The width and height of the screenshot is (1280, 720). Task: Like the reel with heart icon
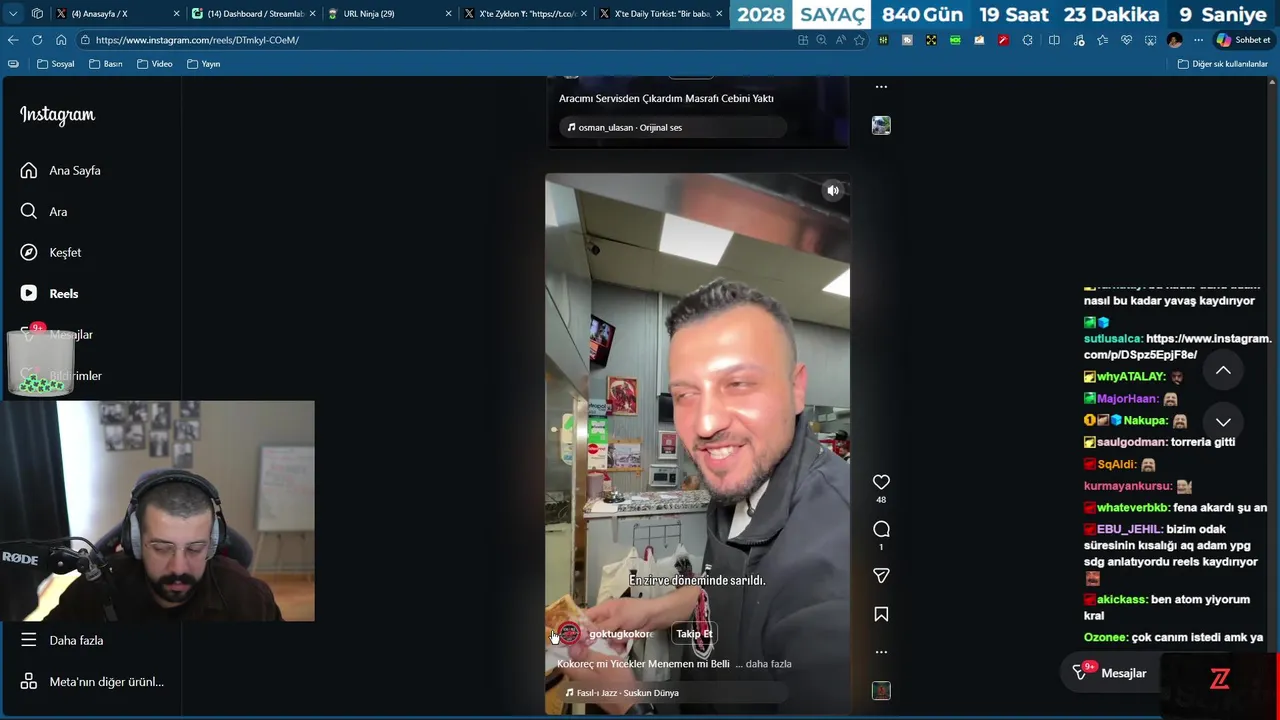[881, 482]
